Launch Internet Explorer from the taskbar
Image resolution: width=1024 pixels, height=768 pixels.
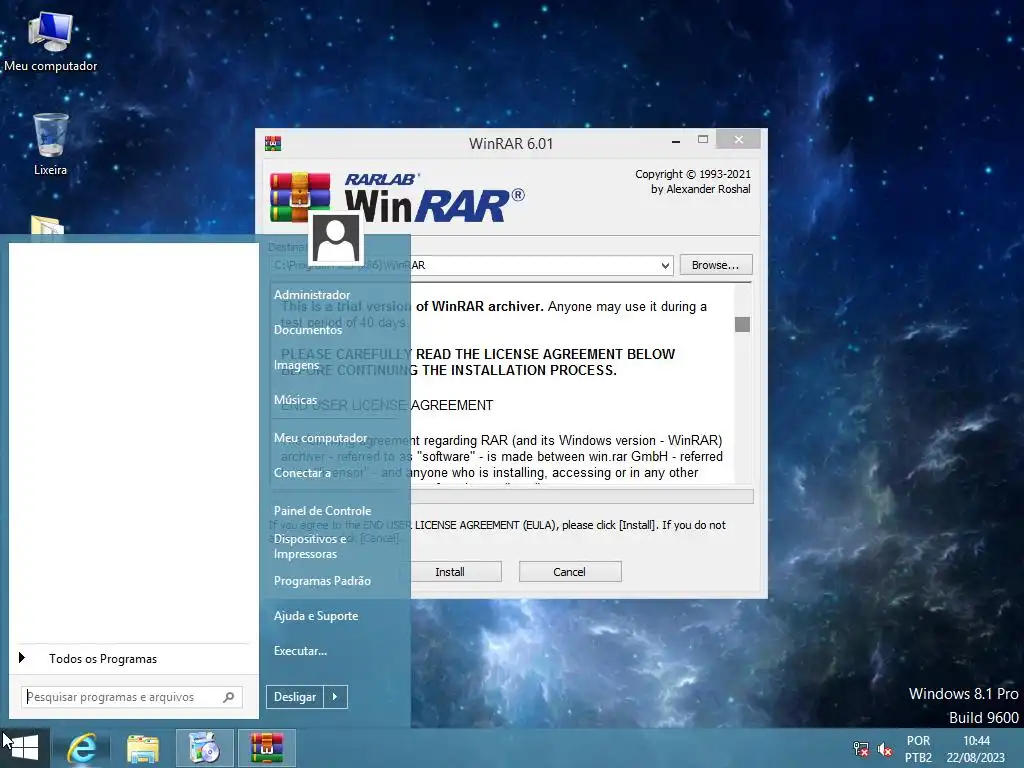pos(83,748)
